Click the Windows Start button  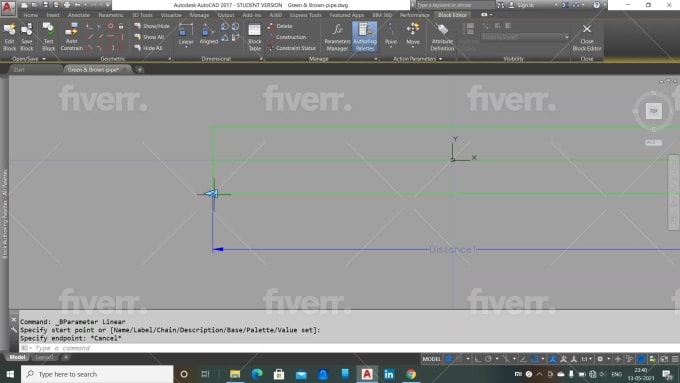[x=10, y=374]
